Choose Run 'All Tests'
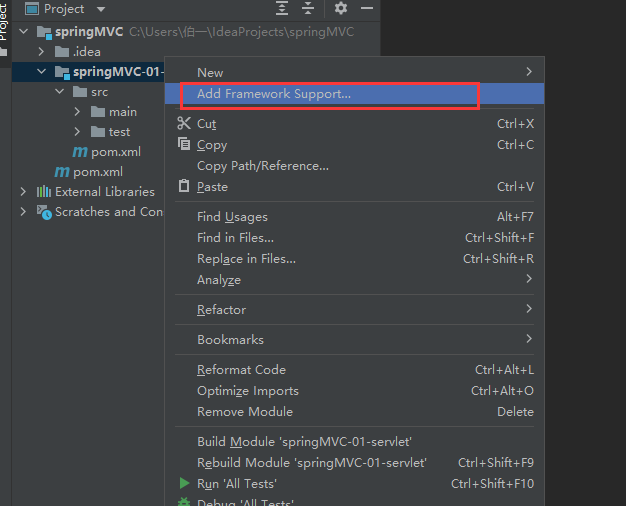This screenshot has width=626, height=506. click(x=355, y=484)
